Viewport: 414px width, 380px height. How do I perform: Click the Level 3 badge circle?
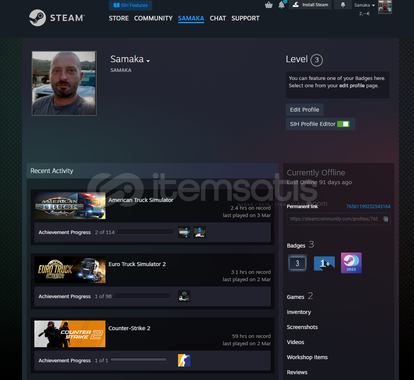point(317,60)
